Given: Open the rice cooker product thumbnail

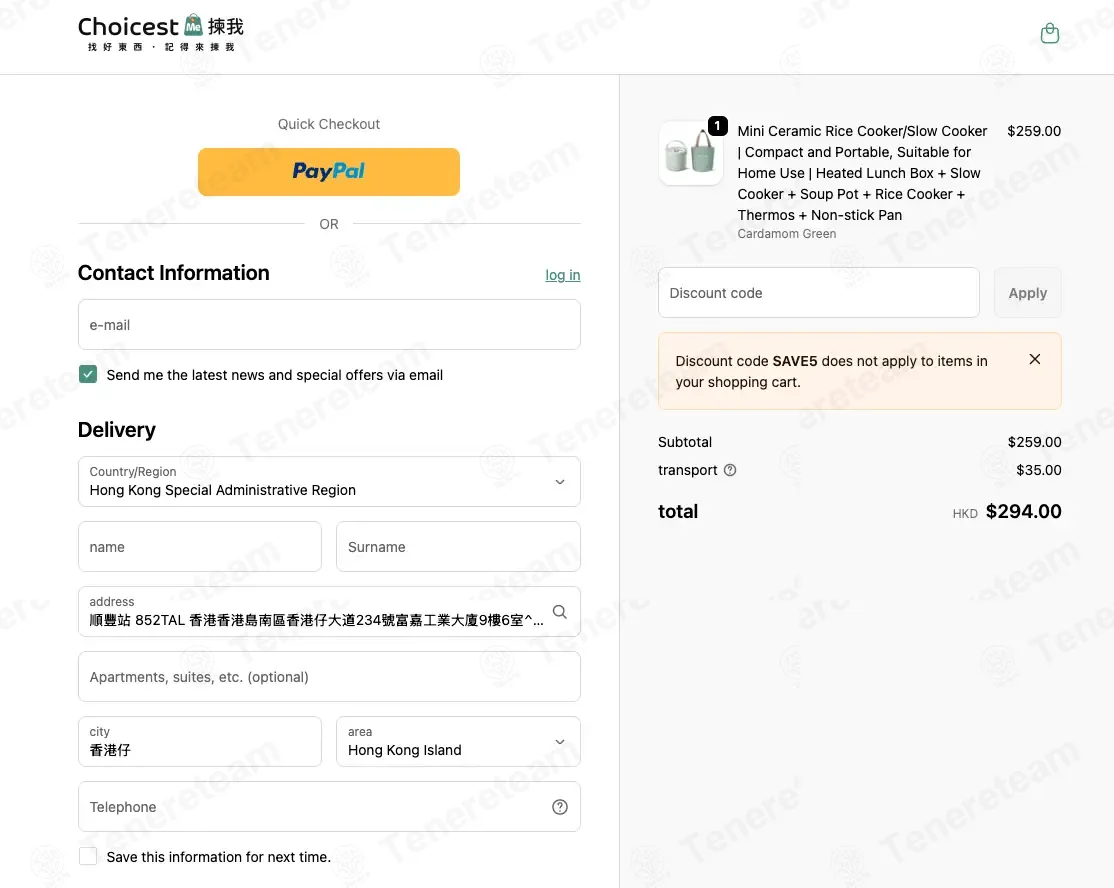Looking at the screenshot, I should pos(691,153).
